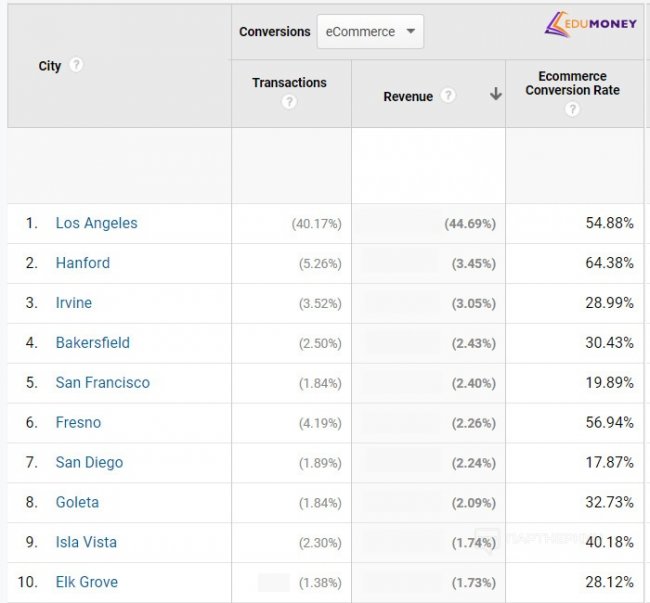Sort by the Transactions column header
This screenshot has width=650, height=603.
click(289, 83)
